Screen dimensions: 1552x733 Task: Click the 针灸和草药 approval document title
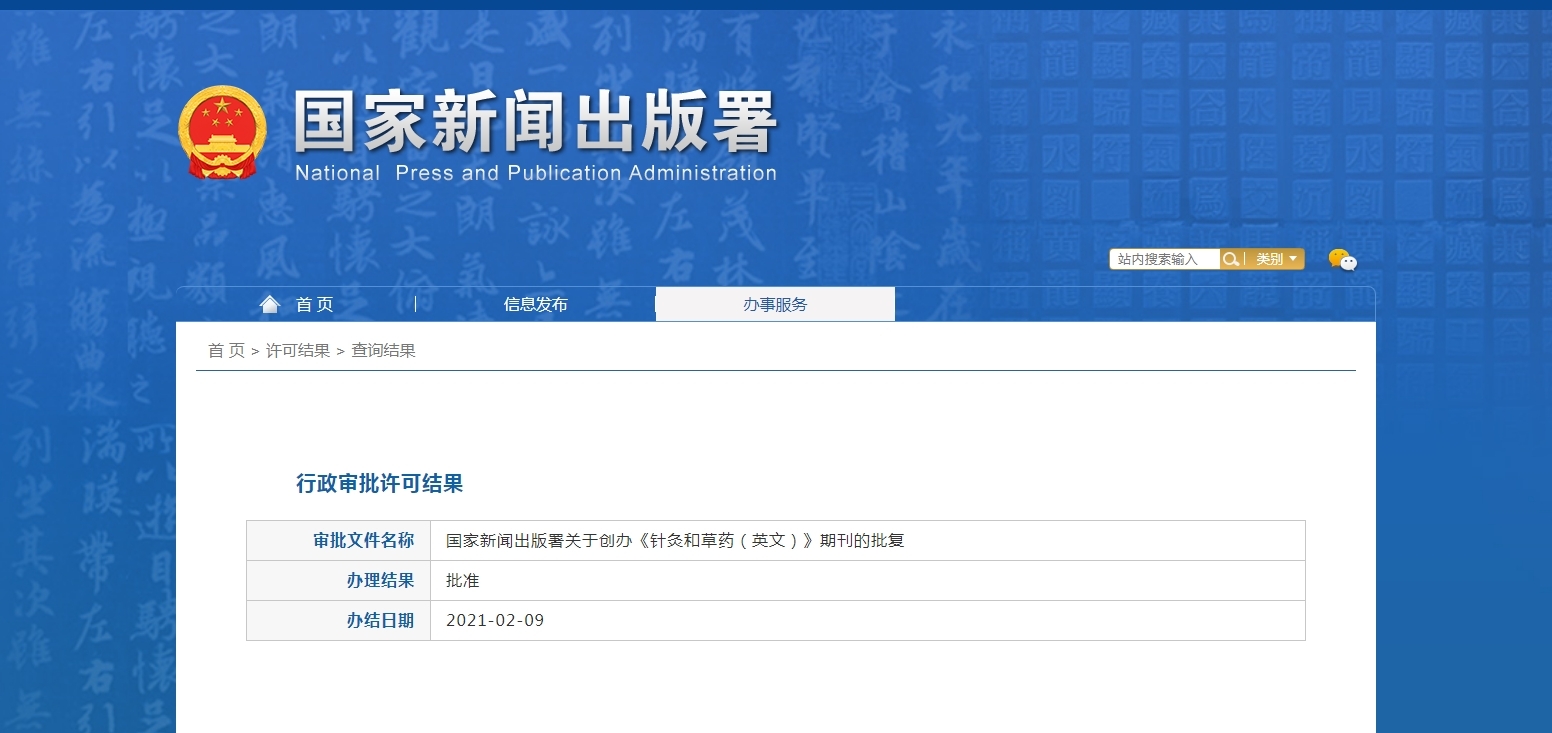tap(675, 541)
